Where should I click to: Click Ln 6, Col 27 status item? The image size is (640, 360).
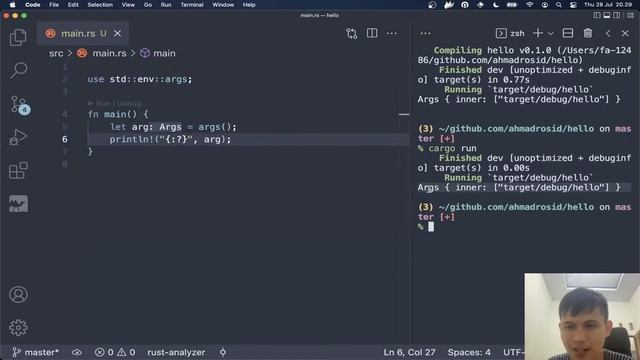coord(409,352)
